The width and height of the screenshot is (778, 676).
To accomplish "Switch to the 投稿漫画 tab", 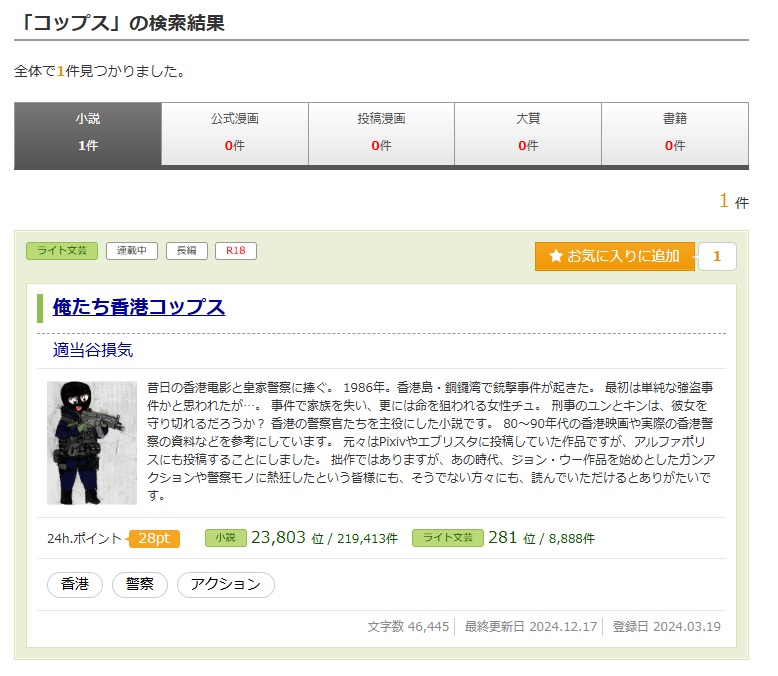I will click(381, 132).
